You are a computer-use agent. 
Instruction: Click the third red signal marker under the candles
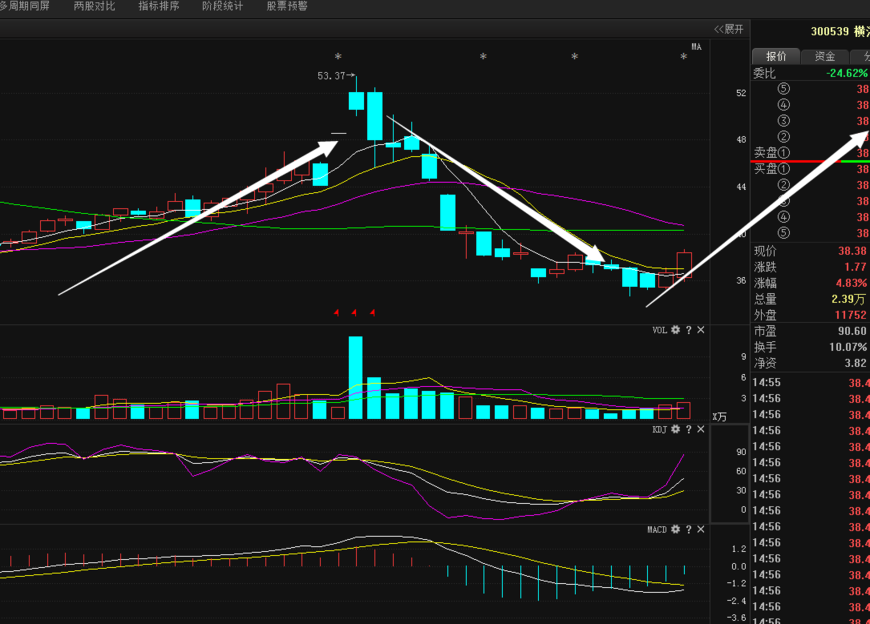tap(372, 313)
